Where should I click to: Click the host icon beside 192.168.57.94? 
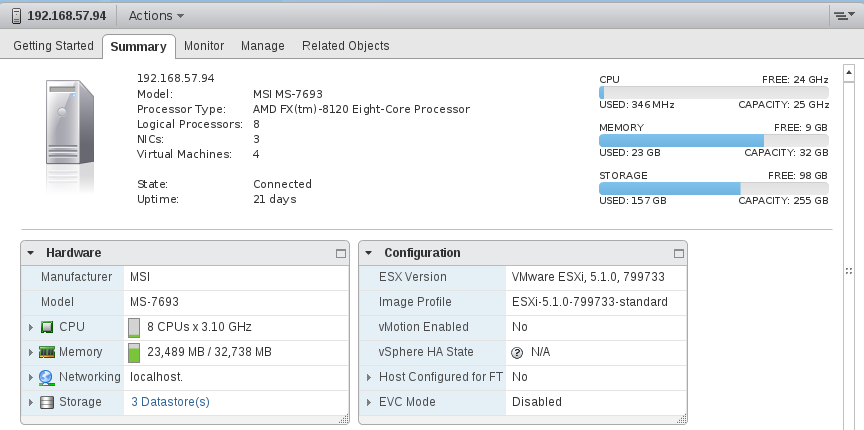[x=17, y=15]
